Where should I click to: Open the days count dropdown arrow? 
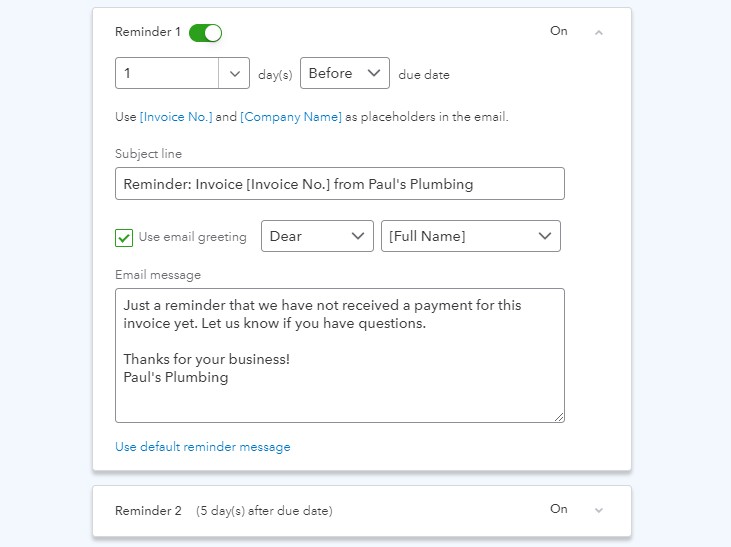234,73
